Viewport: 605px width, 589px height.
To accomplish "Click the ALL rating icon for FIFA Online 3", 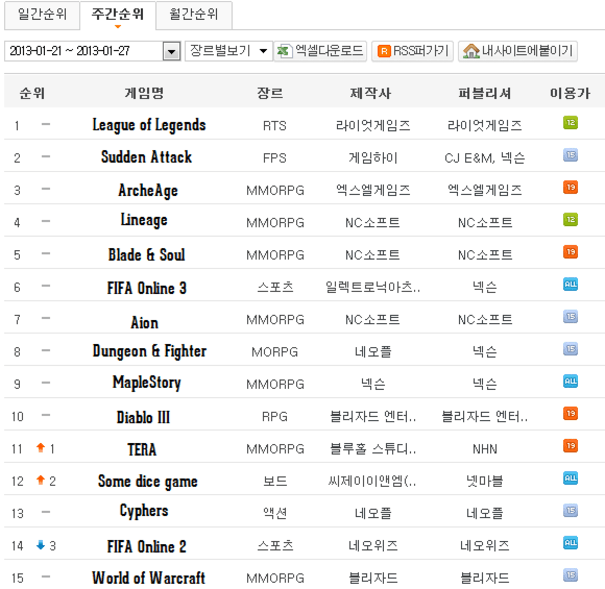I will [570, 284].
